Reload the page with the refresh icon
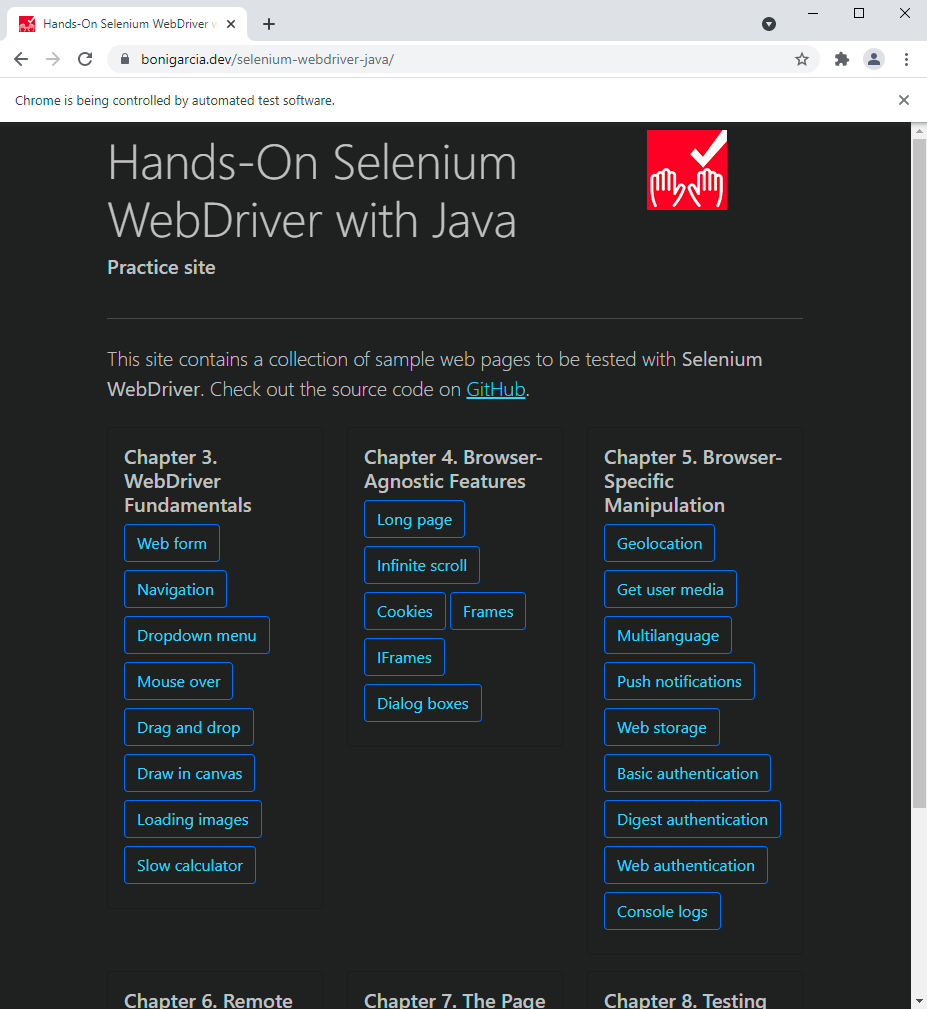The width and height of the screenshot is (927, 1009). pyautogui.click(x=85, y=59)
